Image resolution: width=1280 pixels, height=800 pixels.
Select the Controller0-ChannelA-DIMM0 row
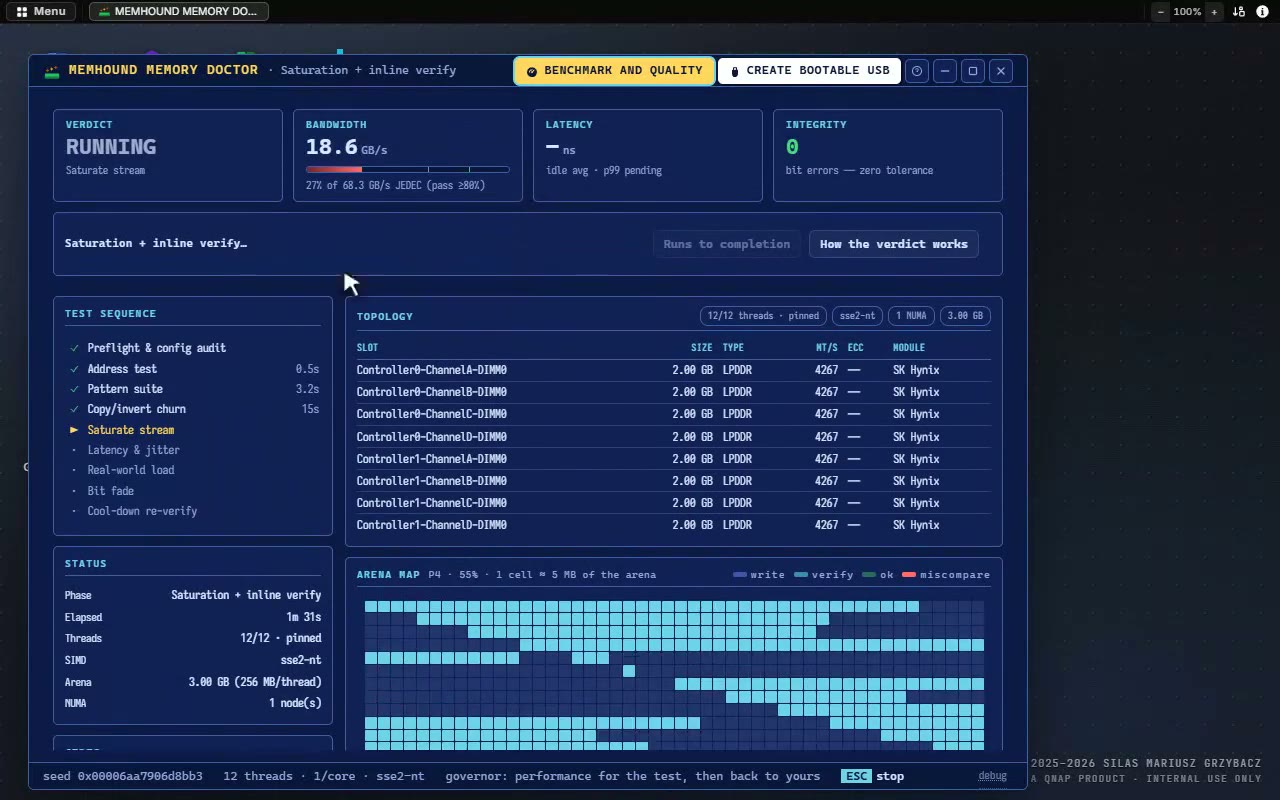(674, 370)
